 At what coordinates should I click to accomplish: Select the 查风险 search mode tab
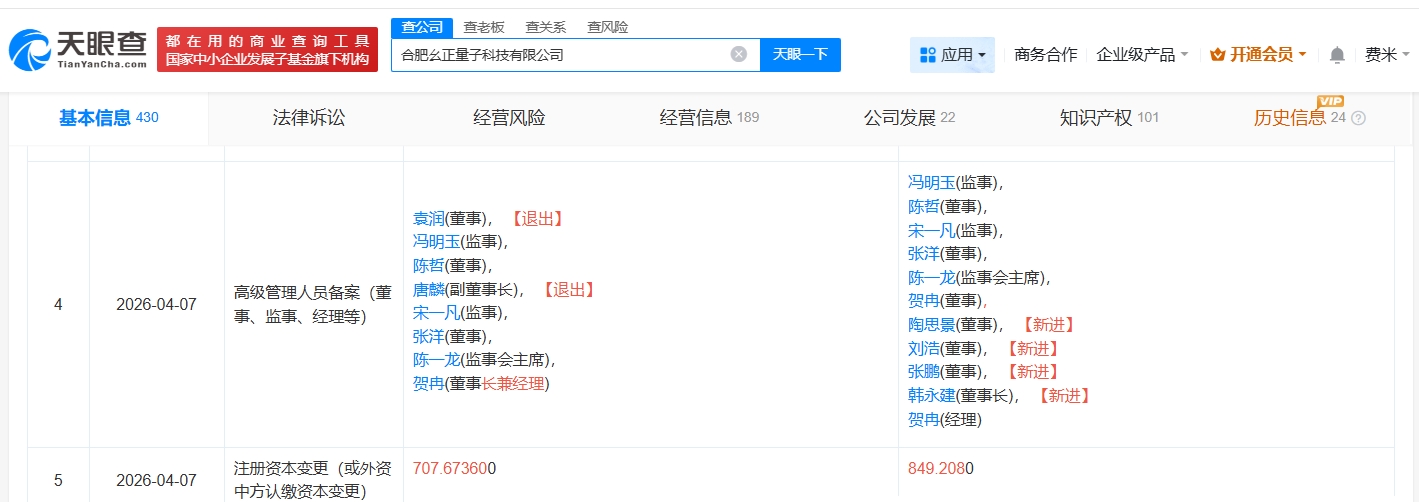pos(608,27)
